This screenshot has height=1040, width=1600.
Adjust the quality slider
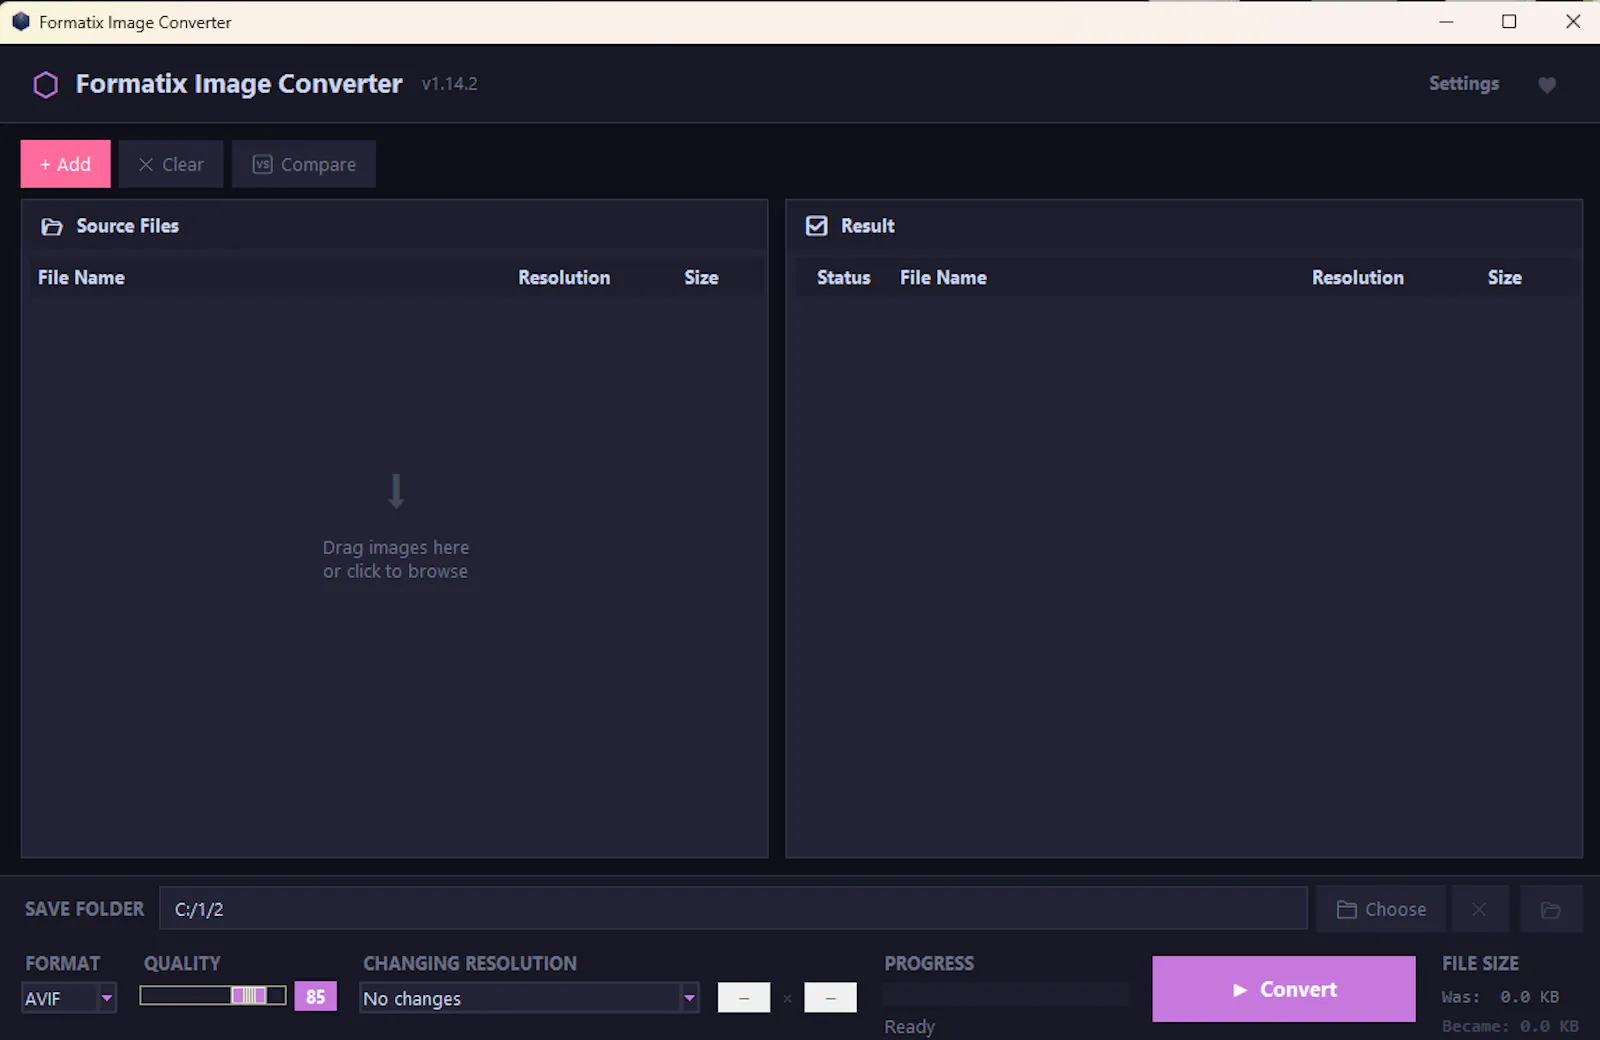213,995
